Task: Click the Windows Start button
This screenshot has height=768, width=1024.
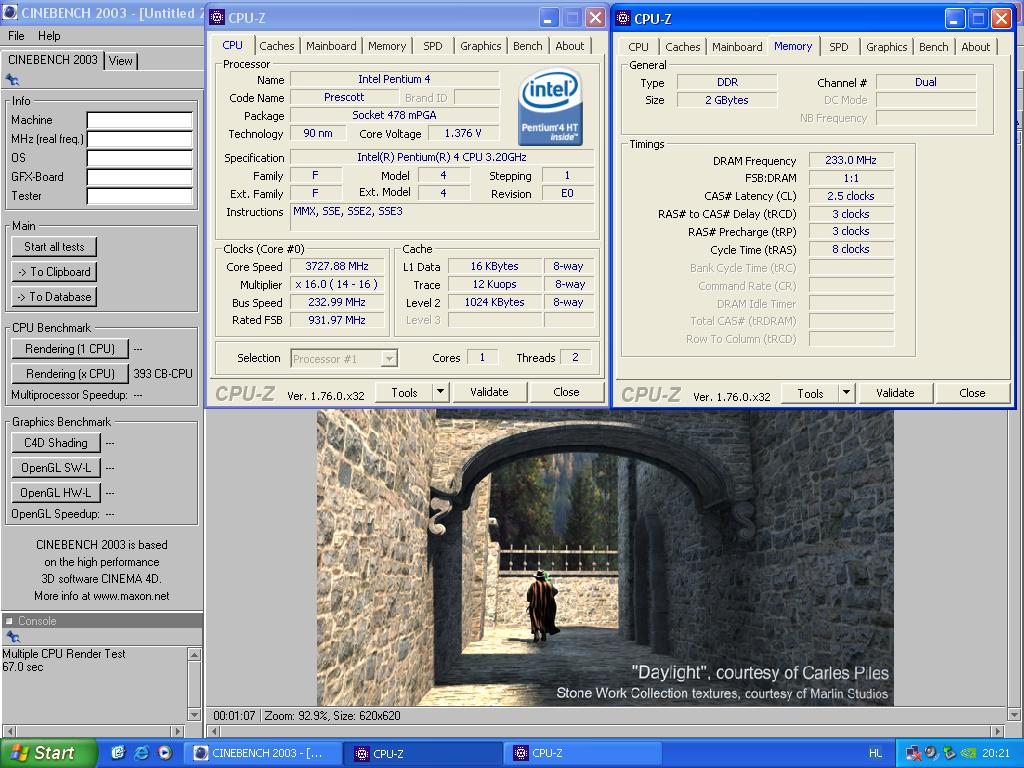Action: [48, 753]
